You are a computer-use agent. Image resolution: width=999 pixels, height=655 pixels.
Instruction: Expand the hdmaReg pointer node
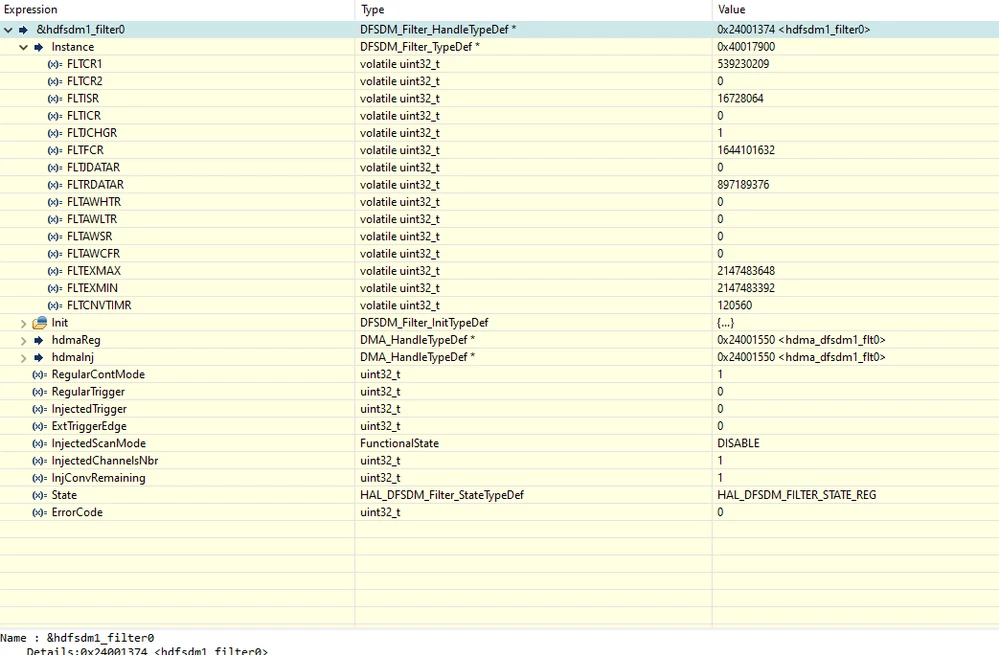[x=24, y=341]
